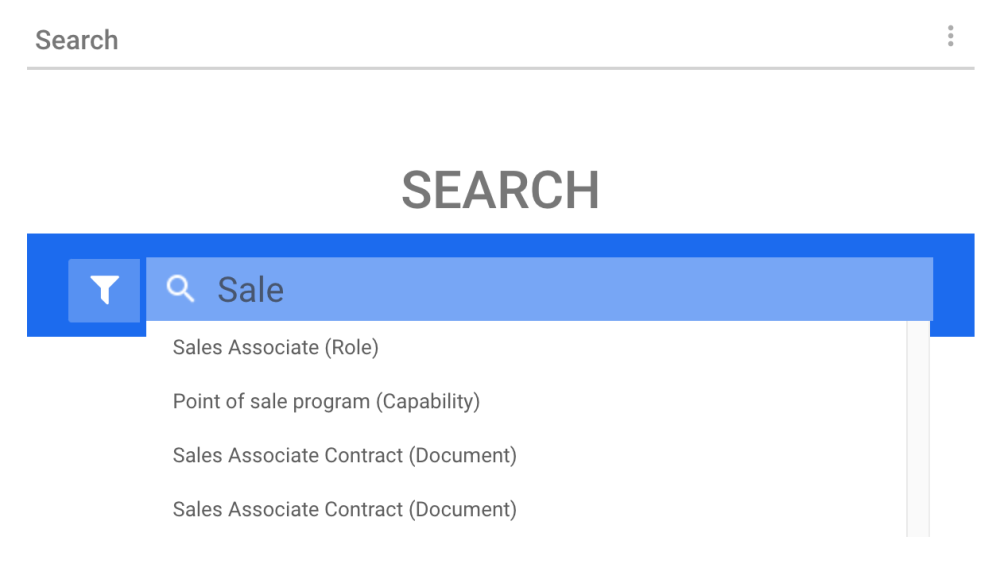The height and width of the screenshot is (583, 1000).
Task: Open the Capability entry for Point of sale
Action: point(326,402)
